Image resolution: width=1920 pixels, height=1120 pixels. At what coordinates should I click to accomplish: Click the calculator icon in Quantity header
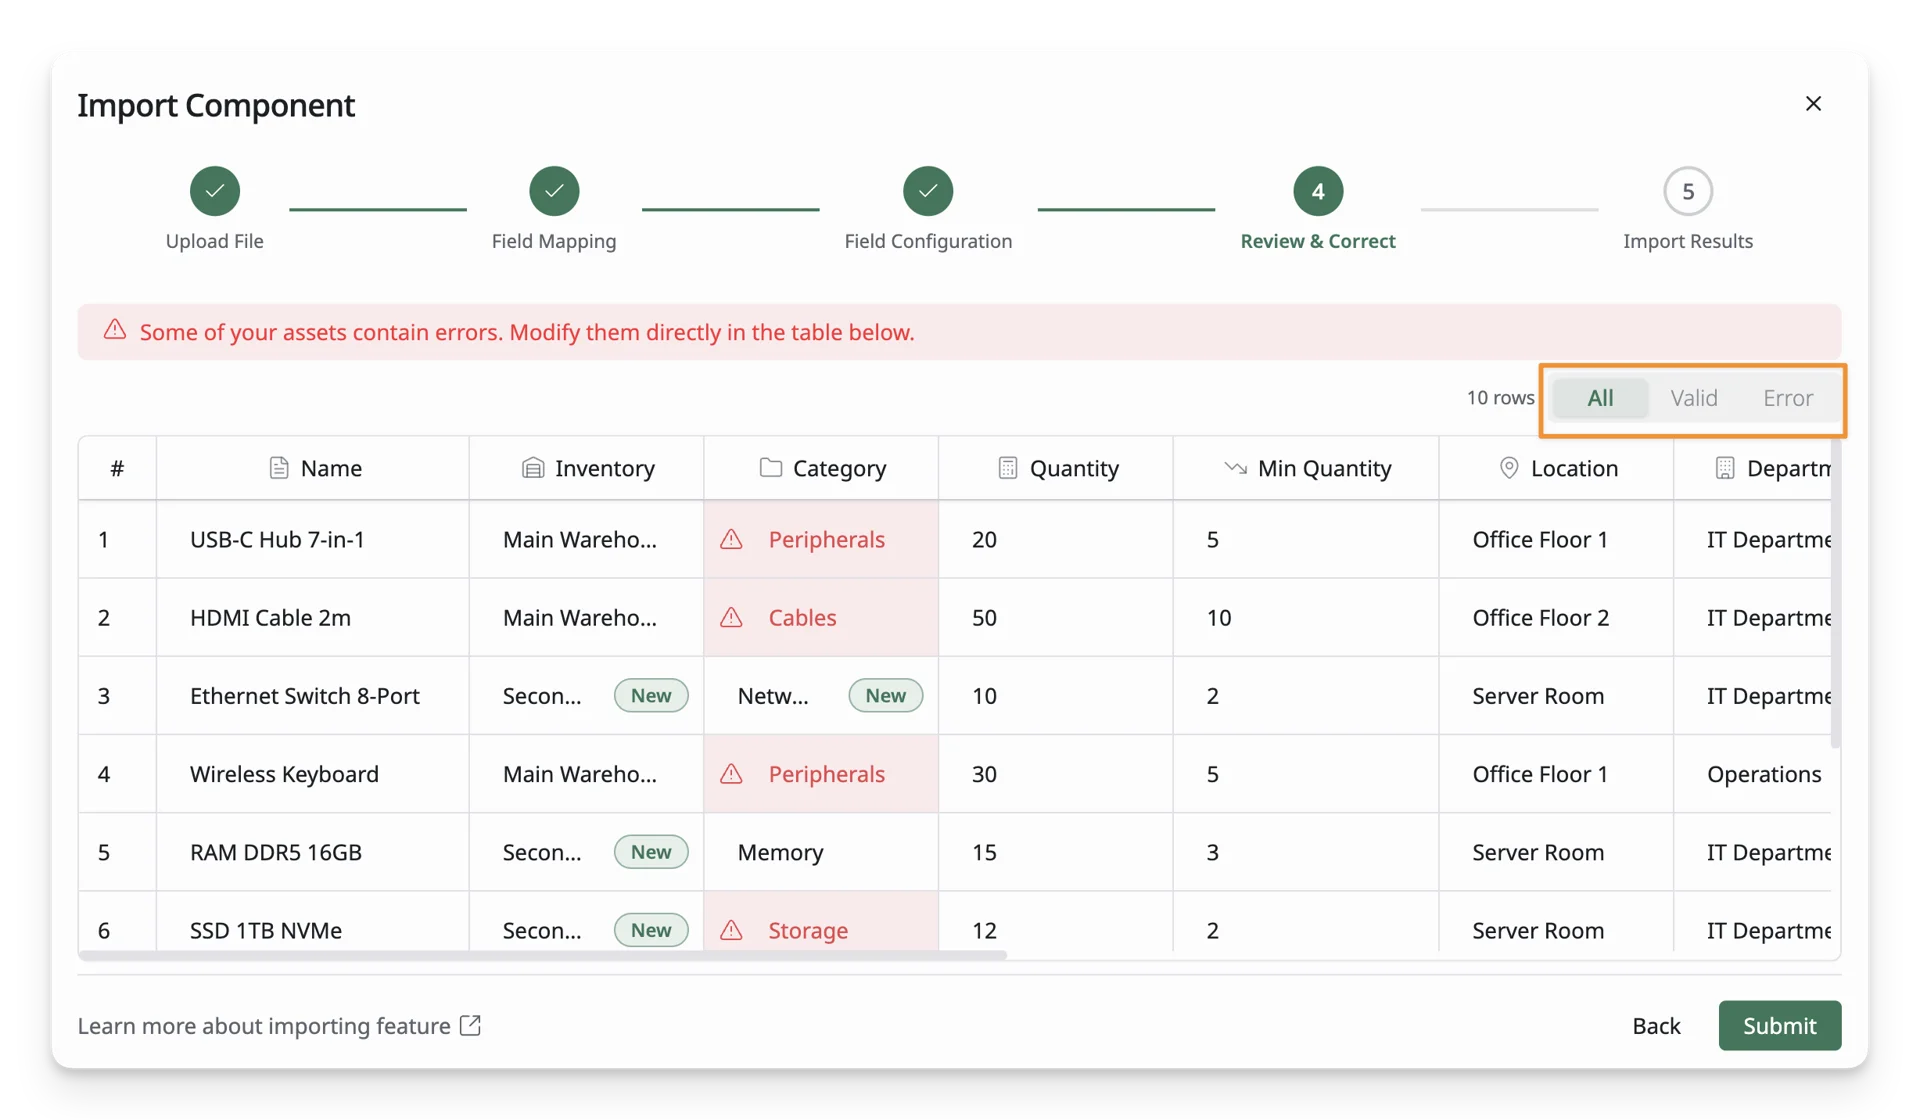tap(1008, 468)
